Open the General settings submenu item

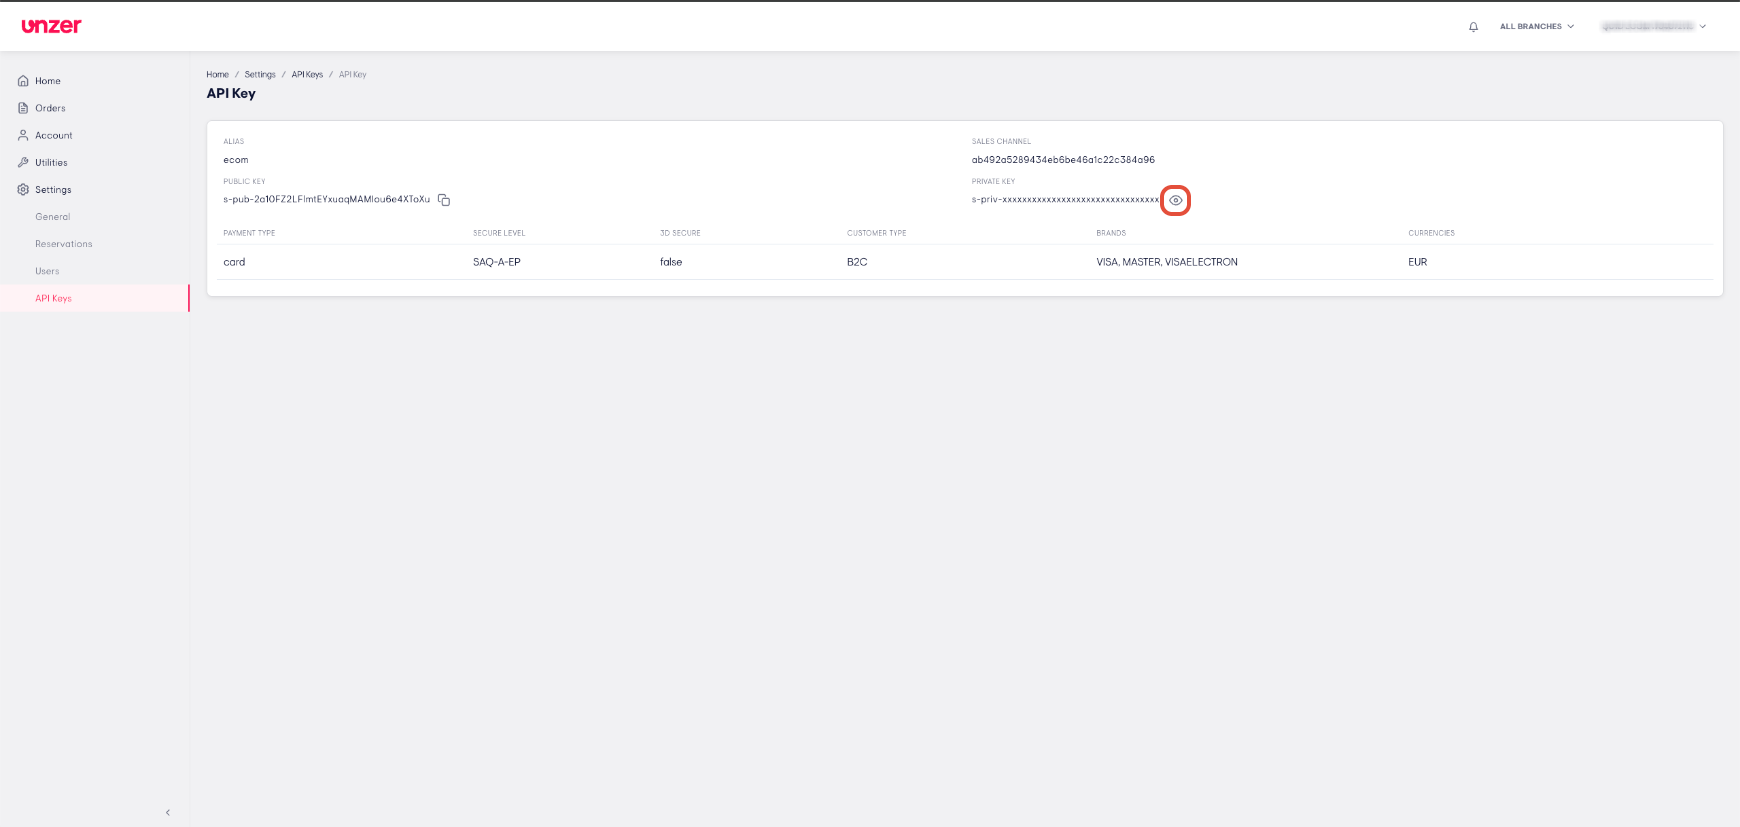pos(53,217)
